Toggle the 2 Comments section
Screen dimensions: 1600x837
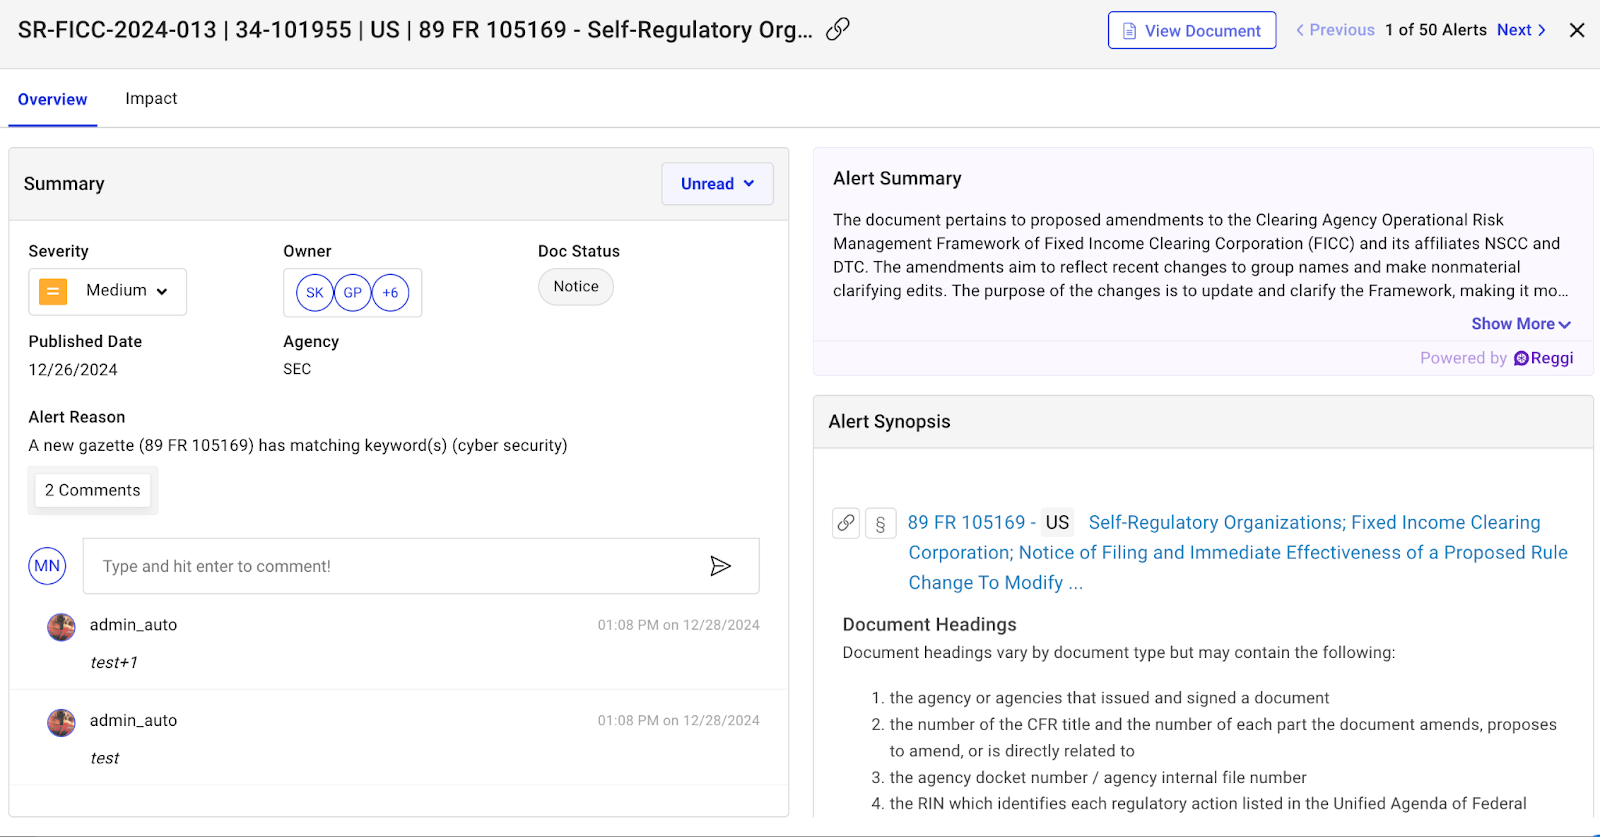pos(93,490)
